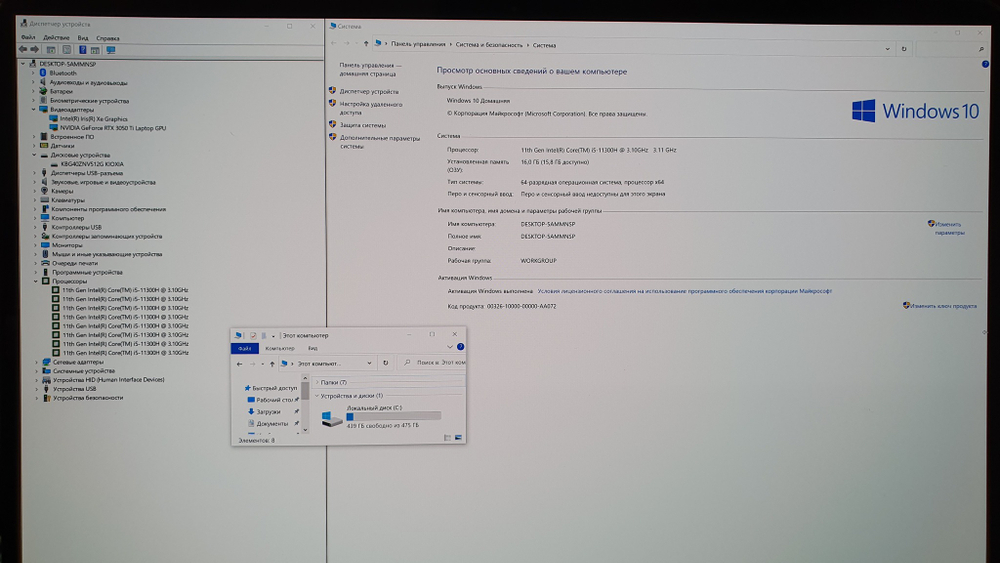Open quick access toolbar dropdown in Explorer title
Viewport: 1000px width, 563px height.
pyautogui.click(x=274, y=336)
